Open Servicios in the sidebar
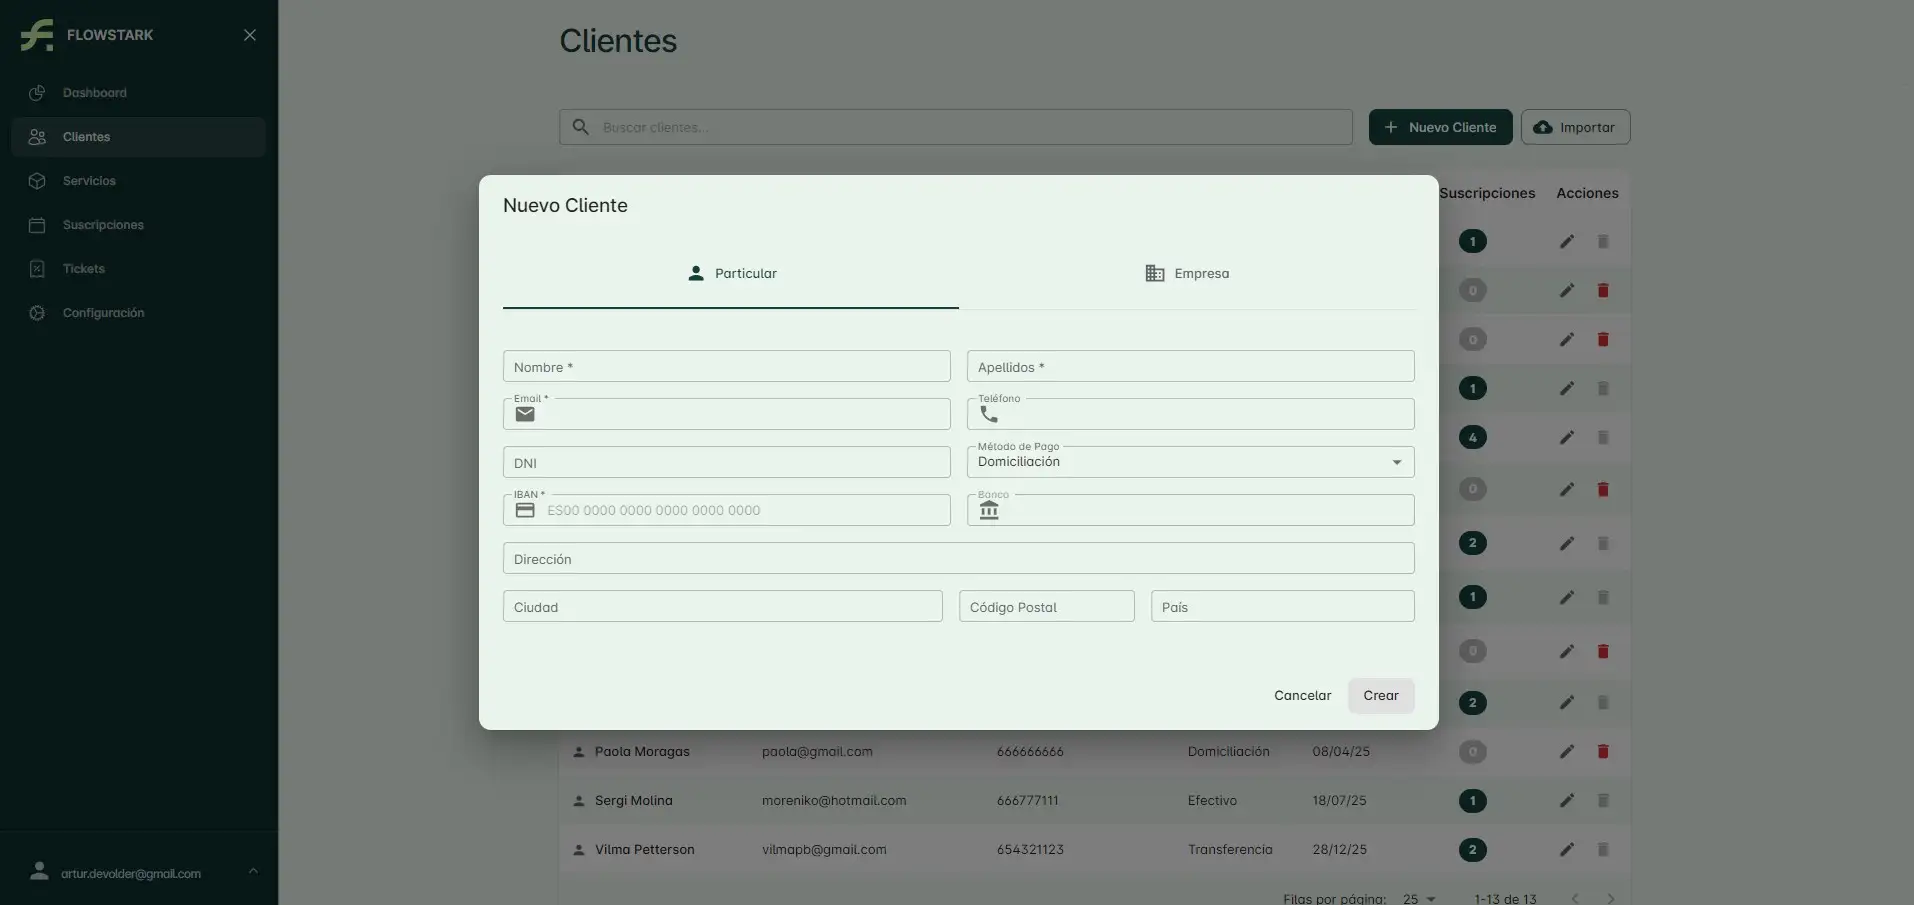This screenshot has height=905, width=1914. tap(89, 181)
